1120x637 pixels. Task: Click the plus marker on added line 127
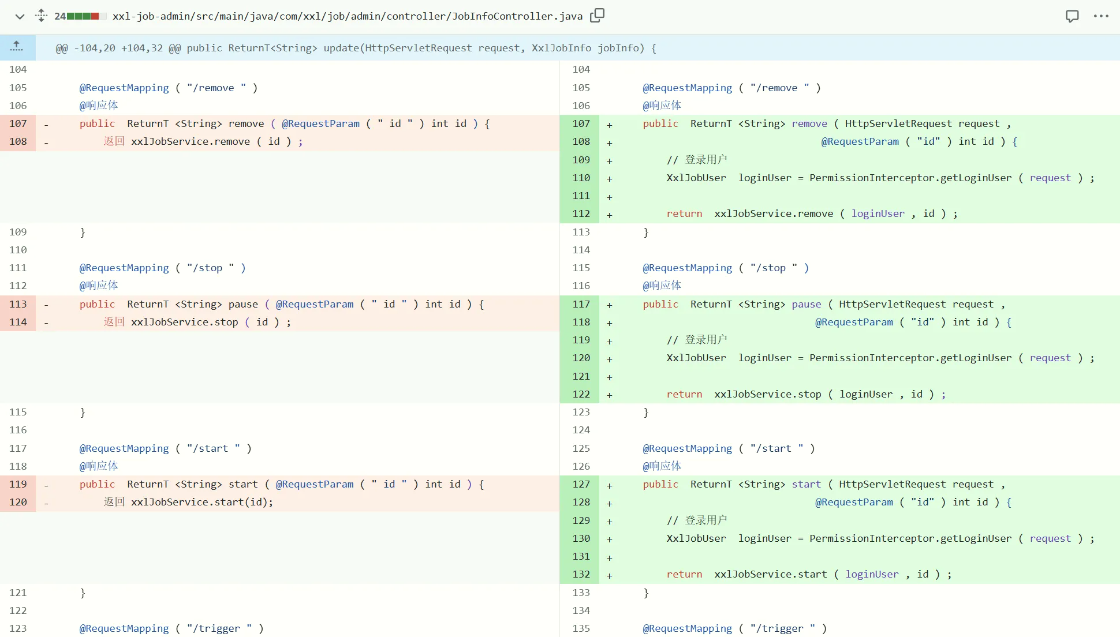click(609, 485)
